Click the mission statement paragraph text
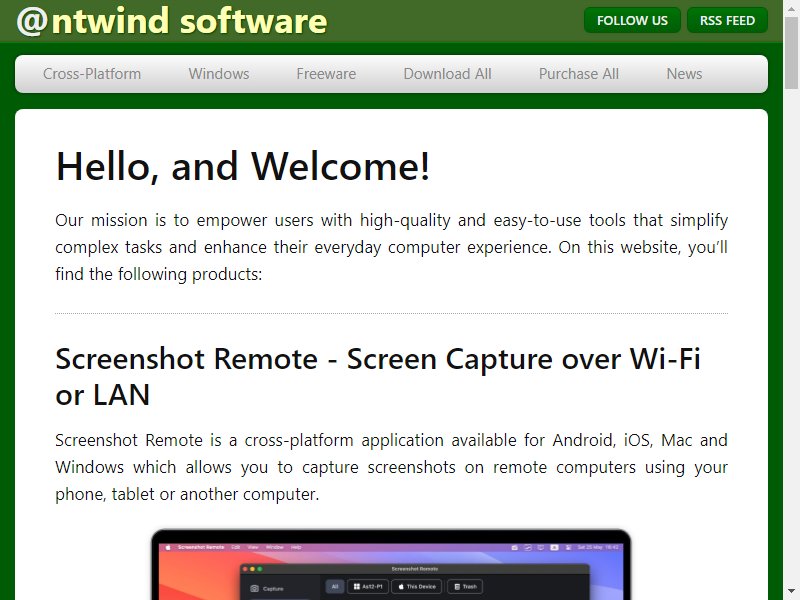 391,247
